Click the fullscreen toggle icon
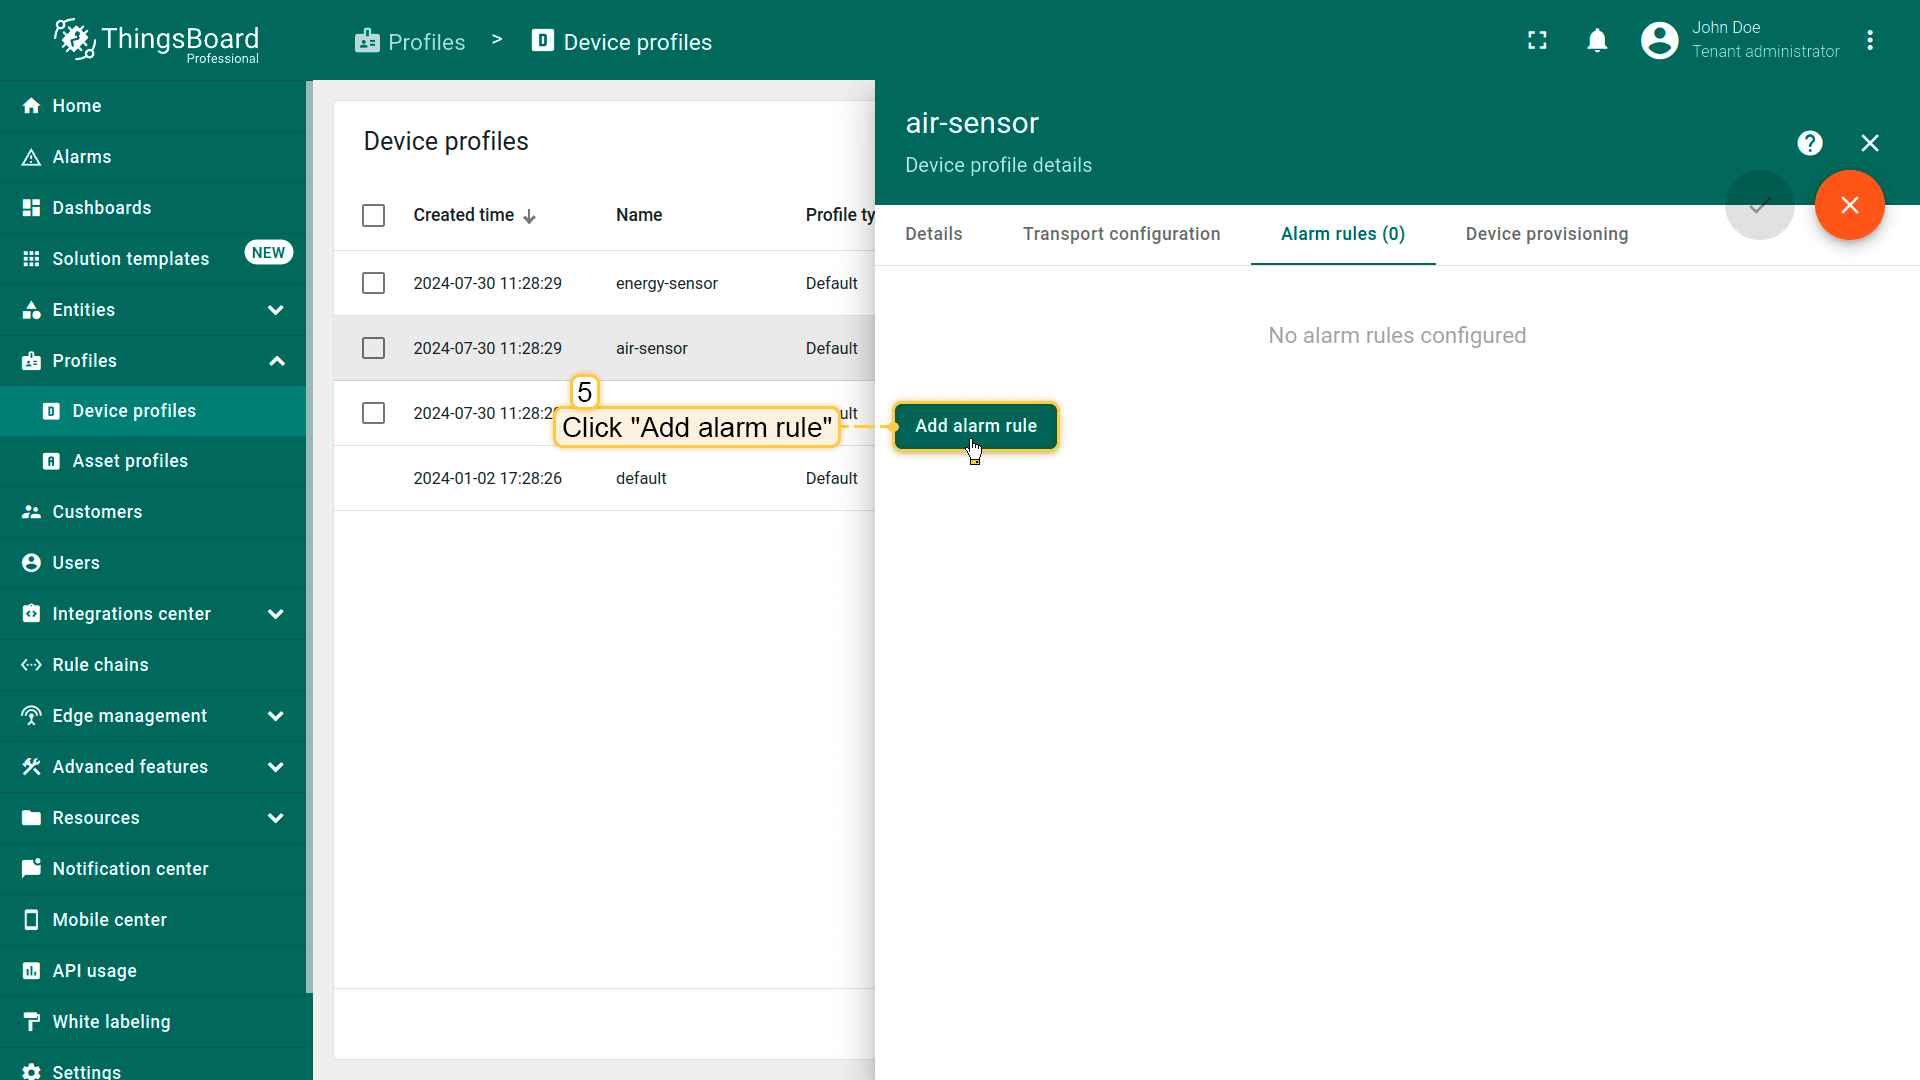The image size is (1920, 1080). coord(1537,40)
